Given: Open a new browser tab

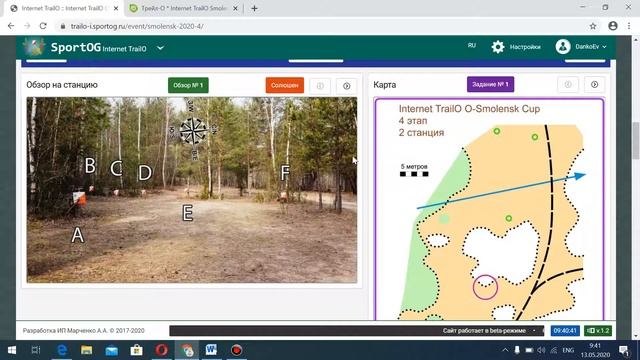Looking at the screenshot, I should pos(254,8).
